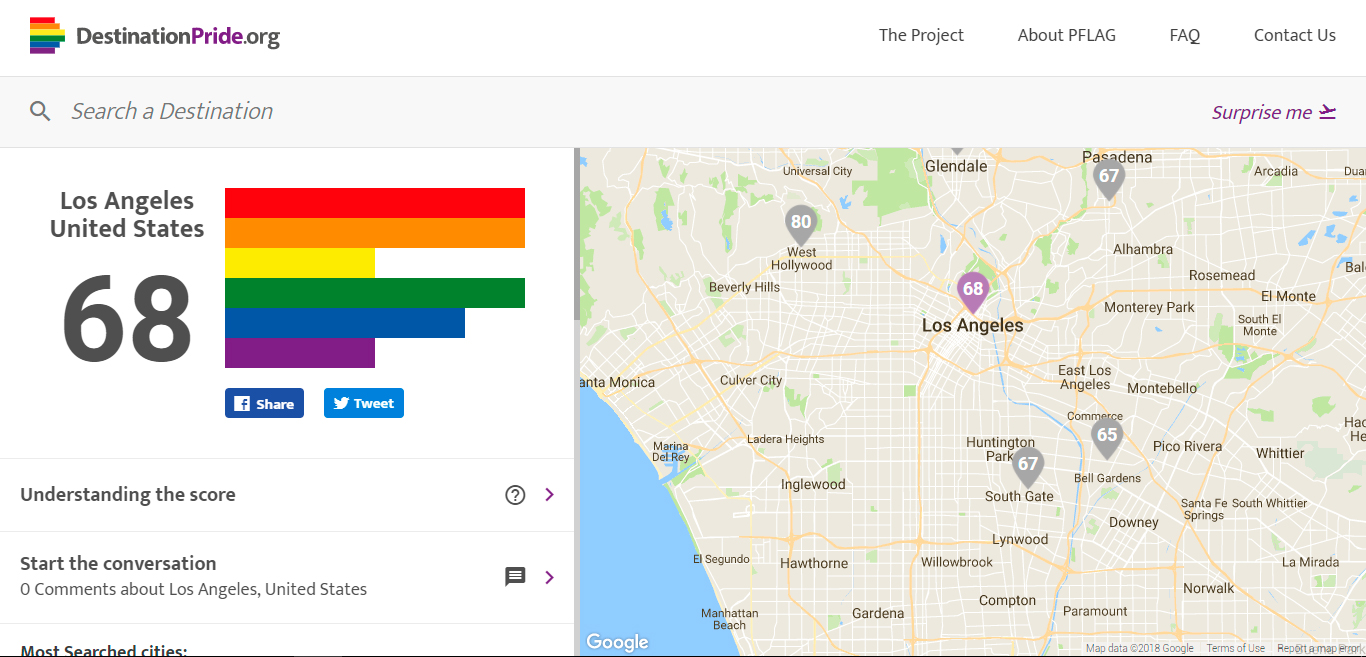Click the Norwalk map label

[1208, 588]
